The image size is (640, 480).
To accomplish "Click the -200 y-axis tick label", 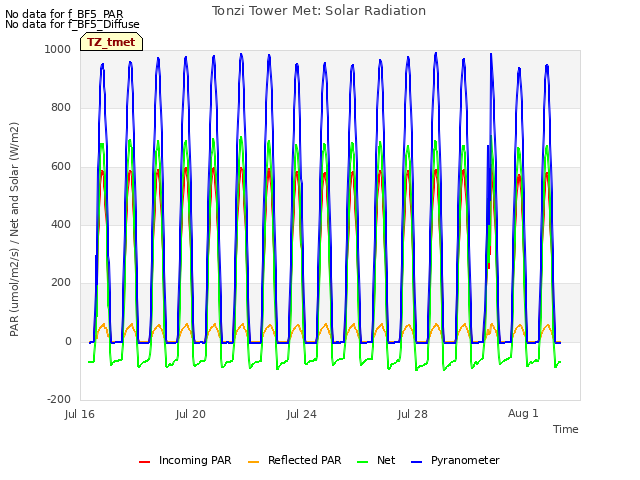I will (x=59, y=399).
